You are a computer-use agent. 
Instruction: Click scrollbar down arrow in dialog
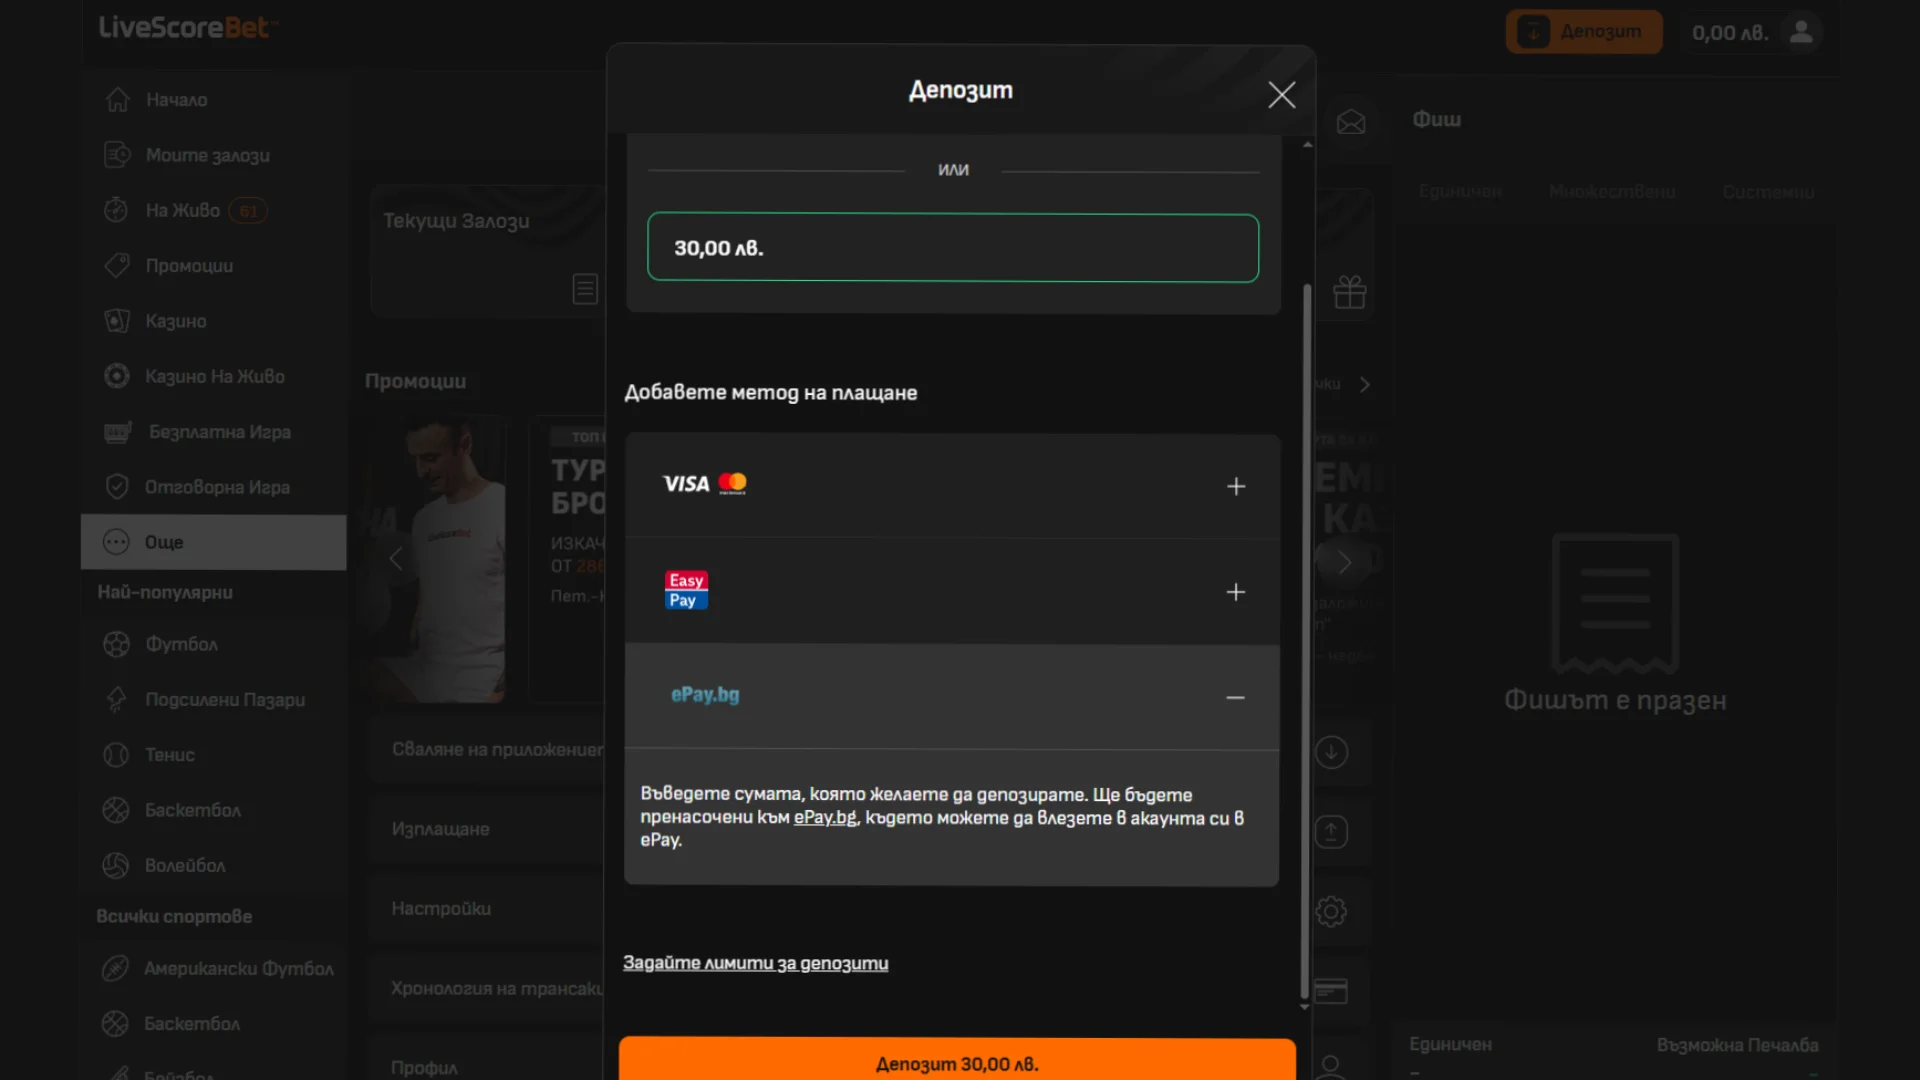click(x=1305, y=1007)
